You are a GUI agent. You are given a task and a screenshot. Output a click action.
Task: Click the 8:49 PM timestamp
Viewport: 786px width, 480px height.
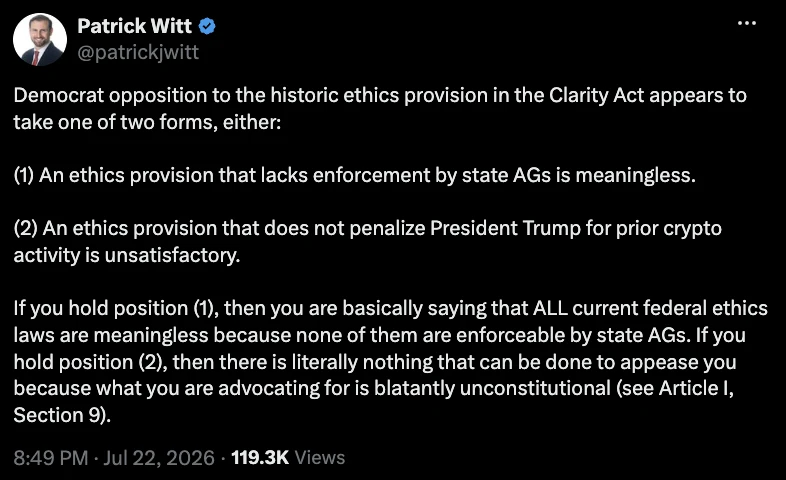pyautogui.click(x=51, y=457)
